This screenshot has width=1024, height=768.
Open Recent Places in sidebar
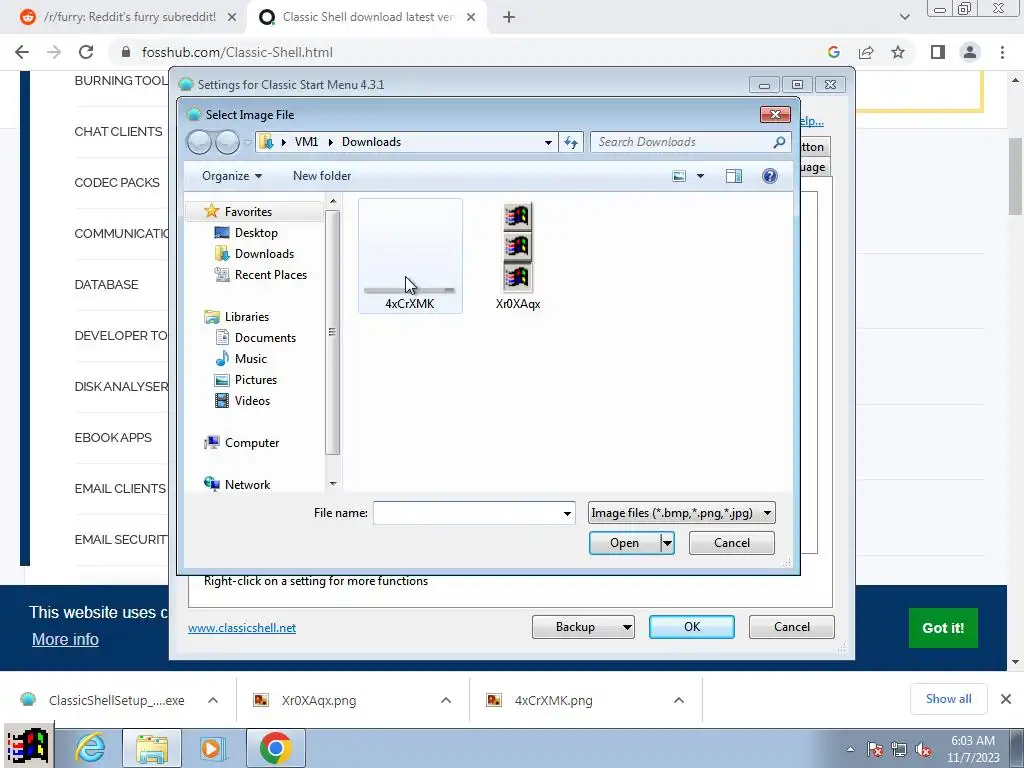(270, 275)
